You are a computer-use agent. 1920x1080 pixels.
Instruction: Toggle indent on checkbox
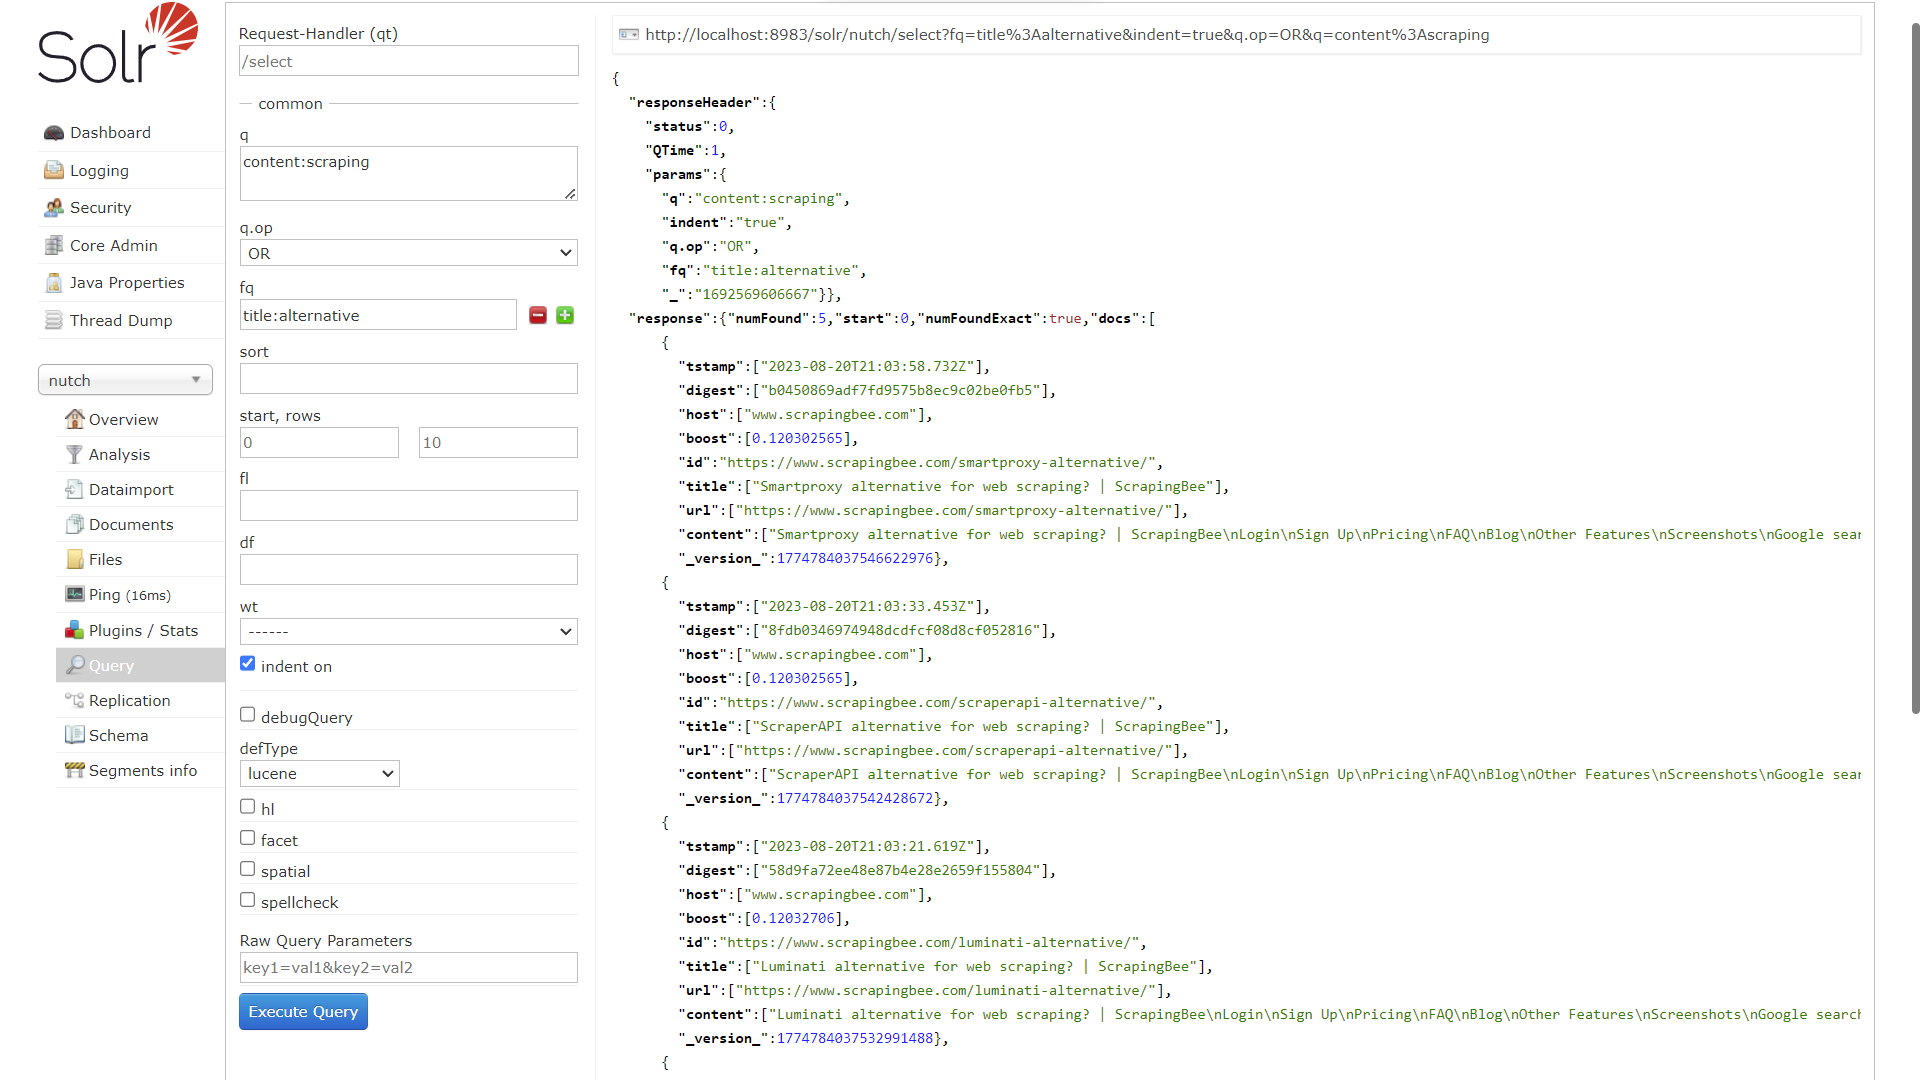click(x=248, y=663)
